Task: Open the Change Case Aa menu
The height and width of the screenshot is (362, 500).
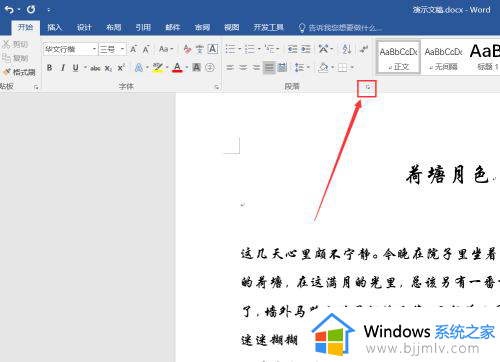Action: 166,49
